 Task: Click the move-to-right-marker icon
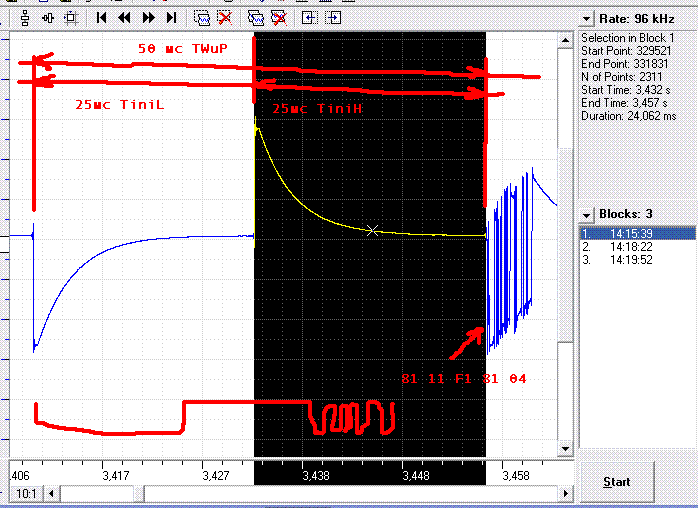[x=333, y=17]
